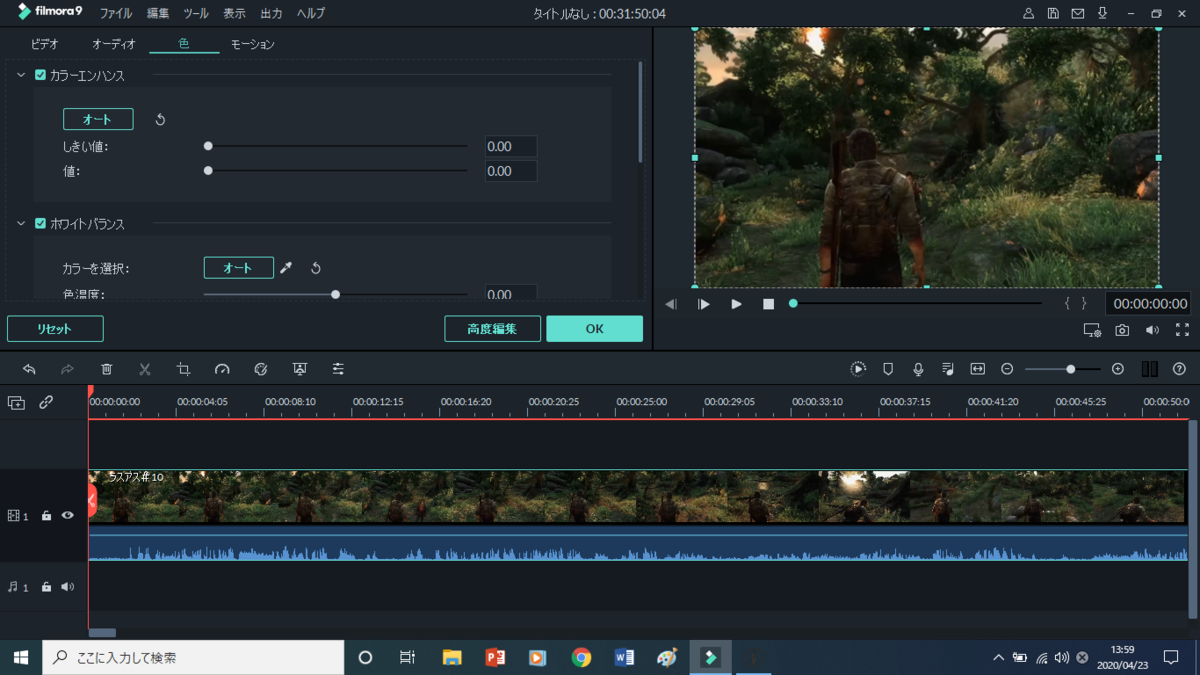Image resolution: width=1200 pixels, height=675 pixels.
Task: Pick color with the eyedropper tool
Action: click(286, 268)
